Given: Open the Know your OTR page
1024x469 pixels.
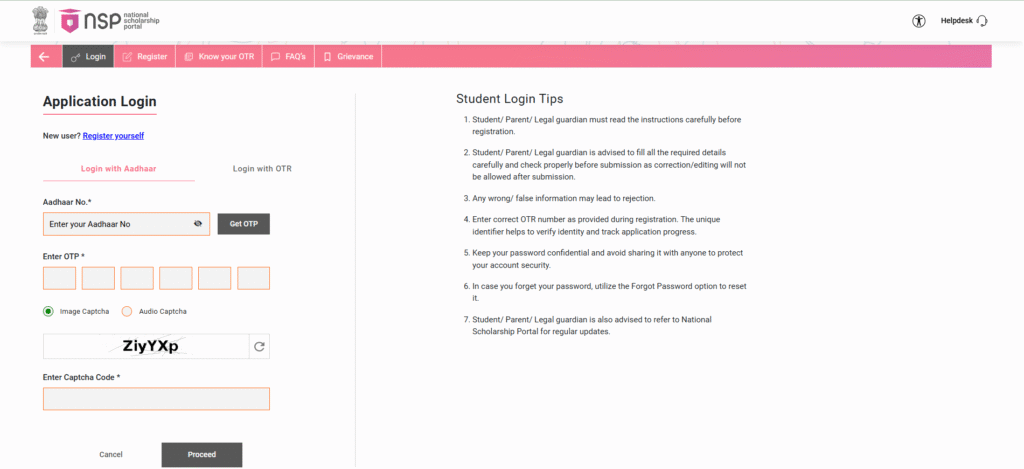Looking at the screenshot, I should point(219,57).
